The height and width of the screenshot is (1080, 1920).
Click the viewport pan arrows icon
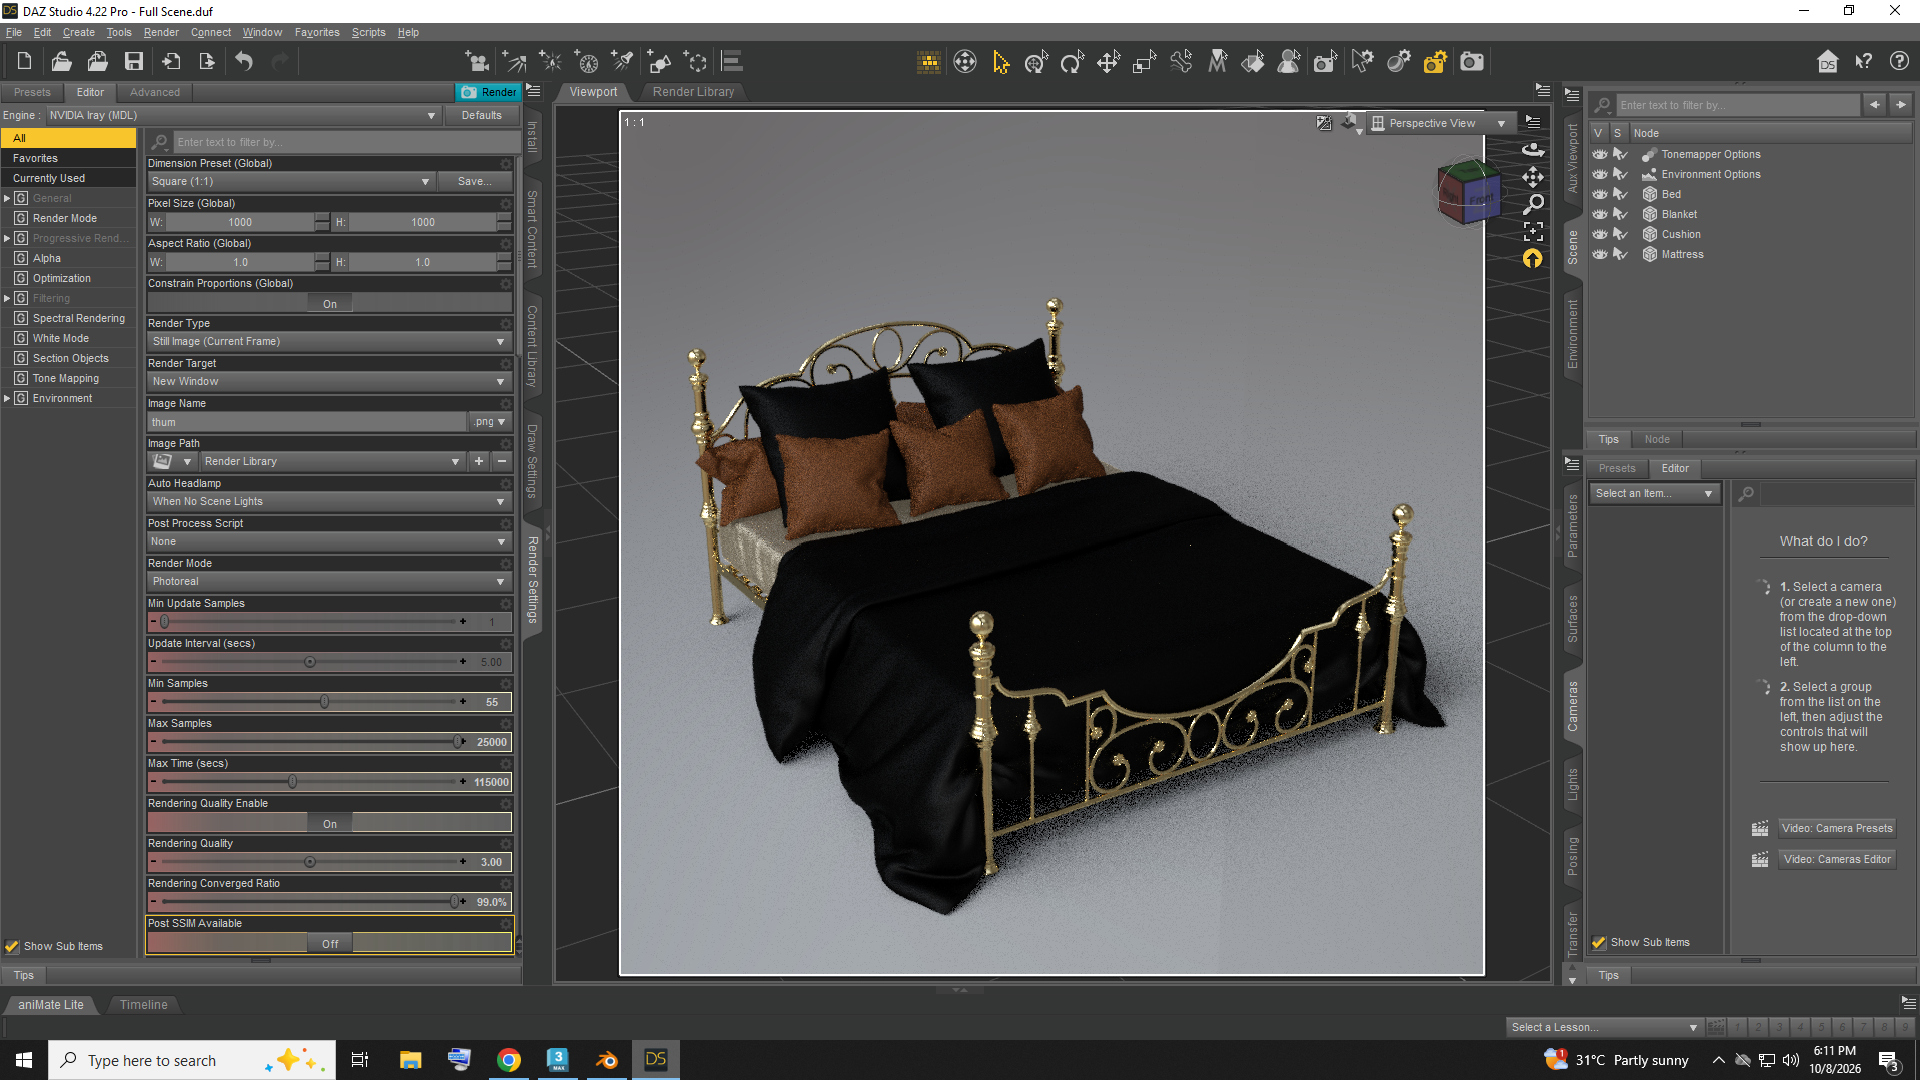click(x=1533, y=177)
